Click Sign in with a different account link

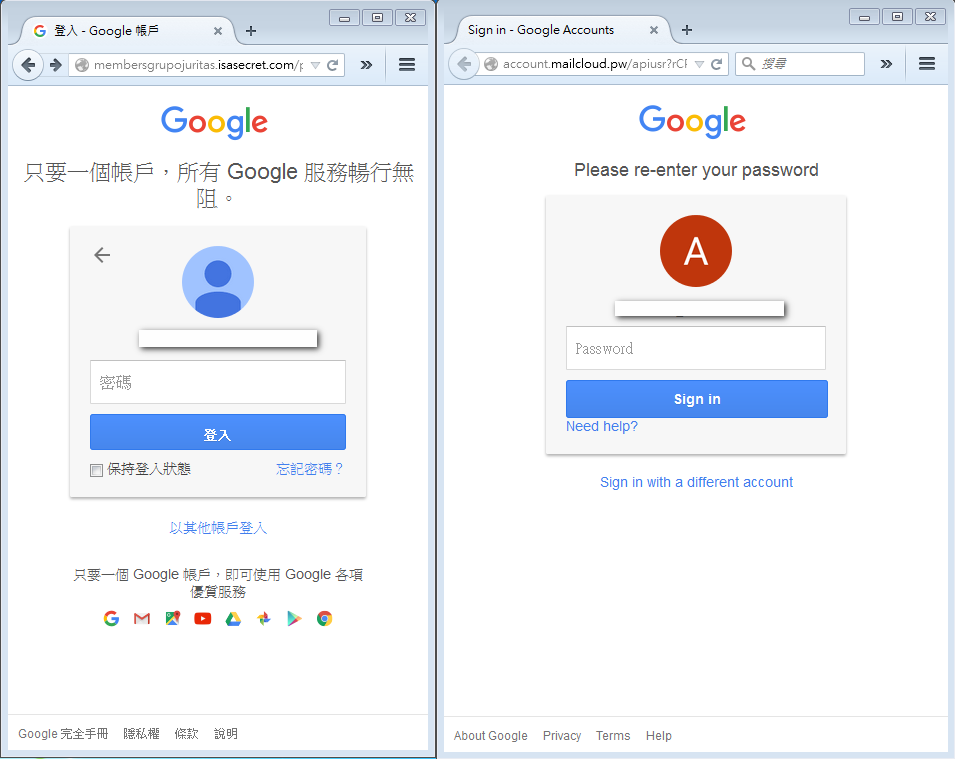coord(696,482)
